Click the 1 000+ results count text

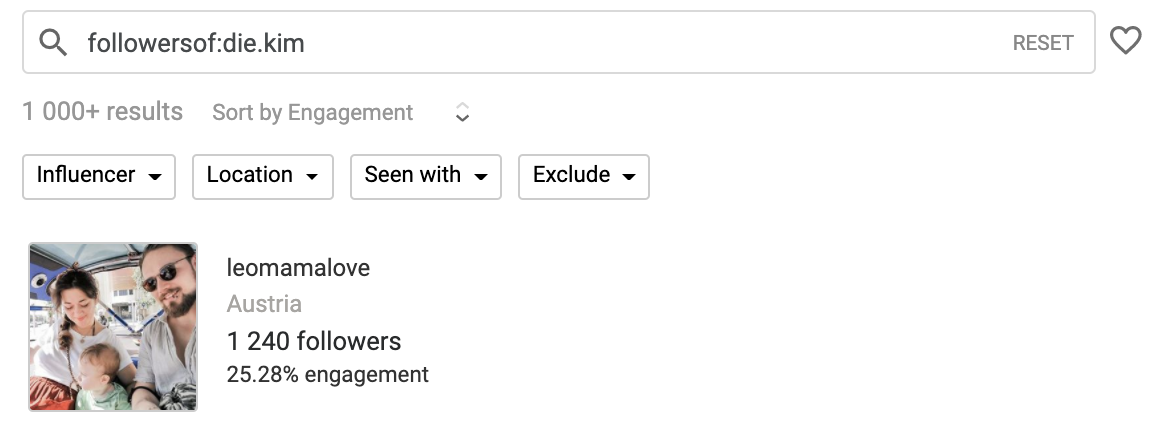[102, 112]
